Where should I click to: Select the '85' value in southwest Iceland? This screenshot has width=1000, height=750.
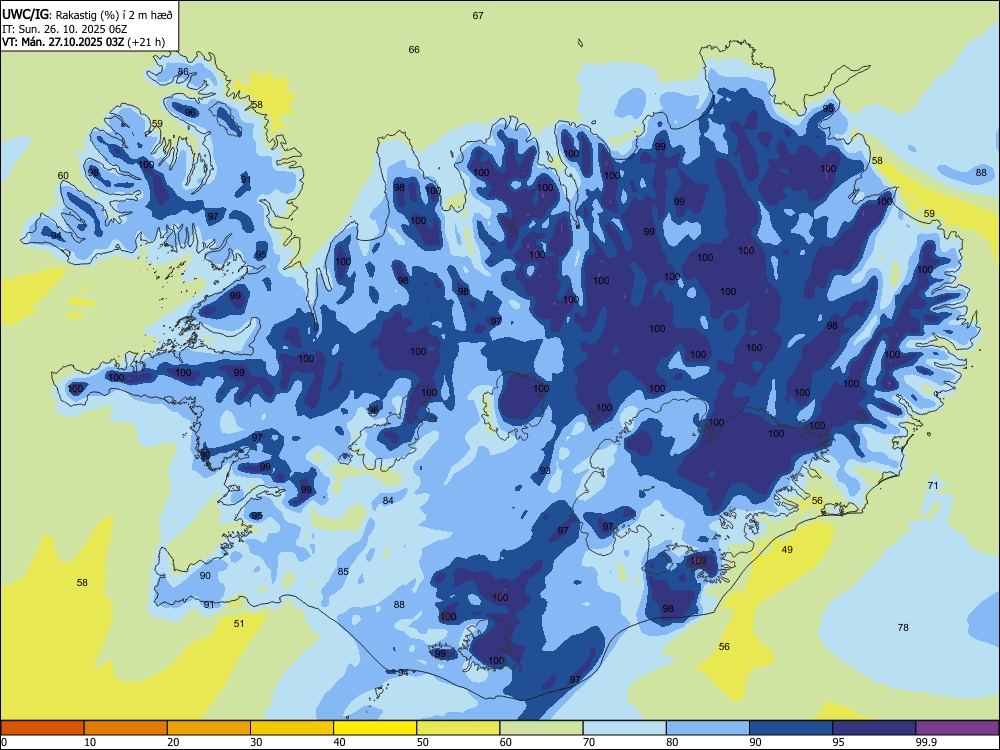(x=343, y=571)
